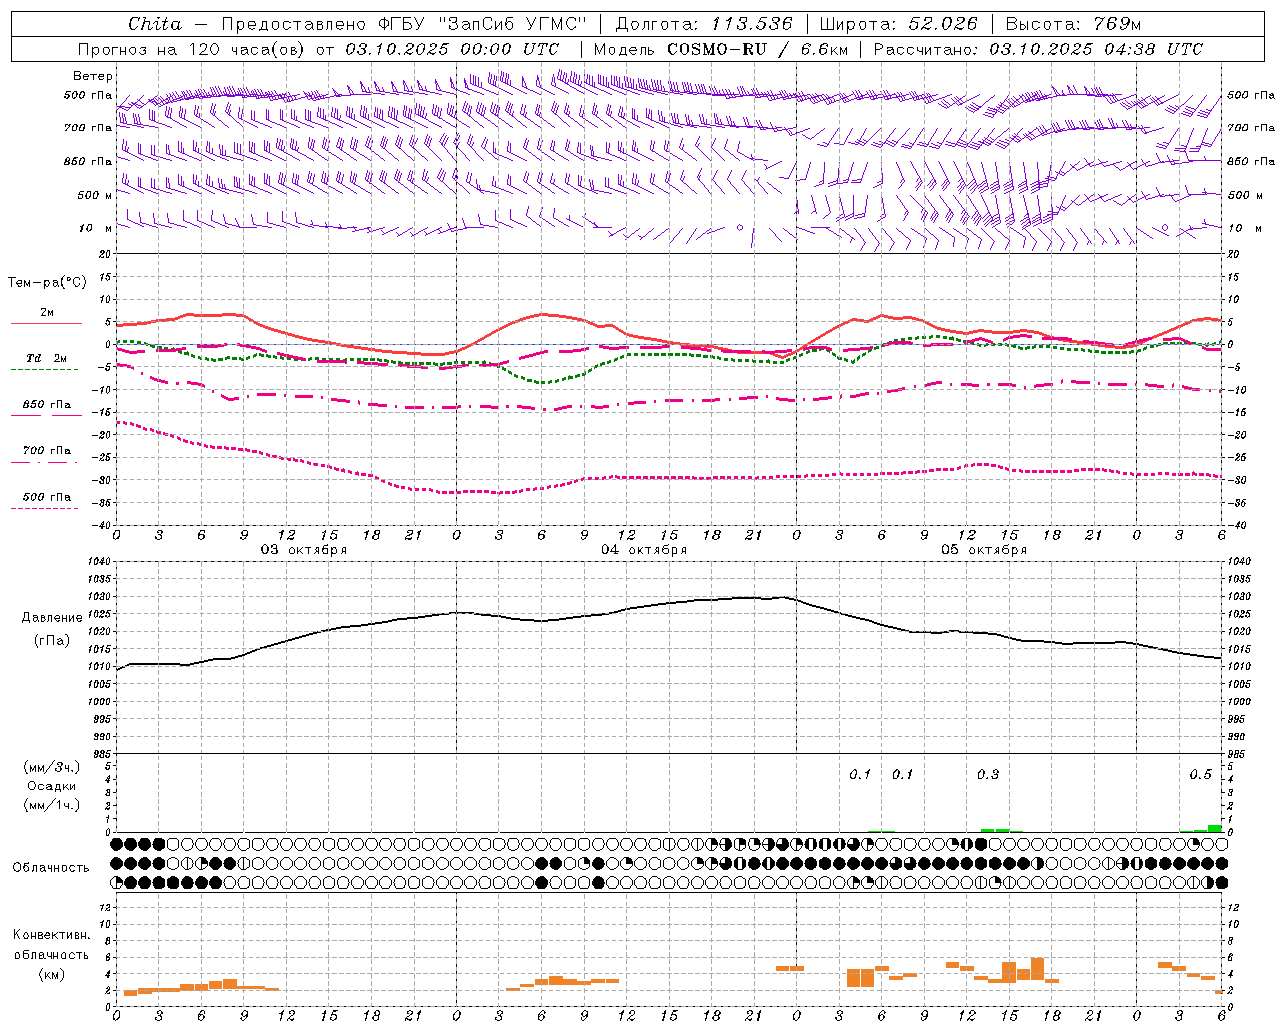1280x1024 pixels.
Task: Click the 0.5 precipitation amount value
Action: point(1200,774)
